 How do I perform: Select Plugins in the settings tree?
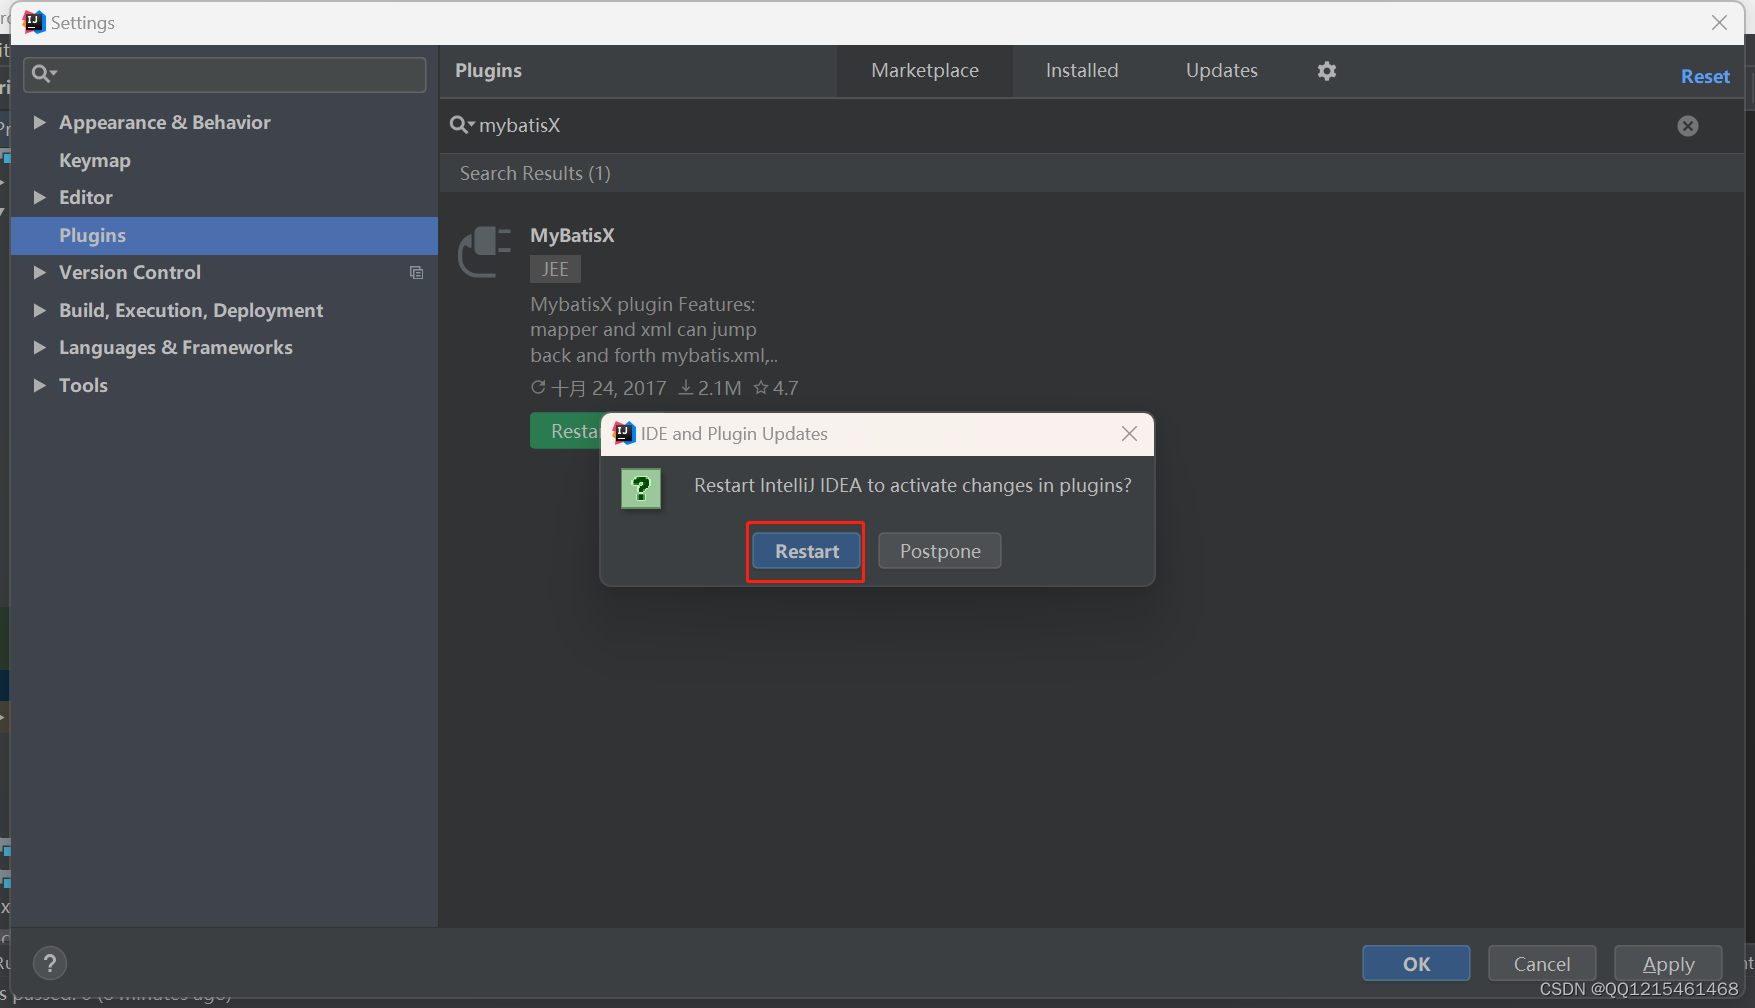[224, 235]
